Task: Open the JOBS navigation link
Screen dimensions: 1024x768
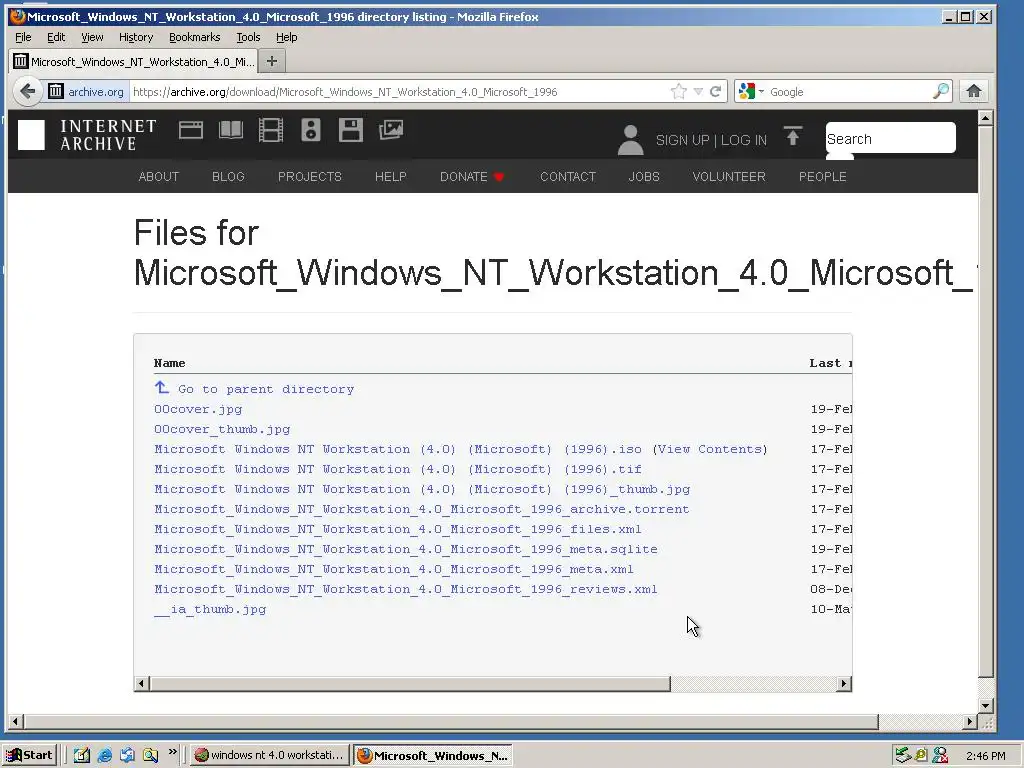Action: [644, 176]
